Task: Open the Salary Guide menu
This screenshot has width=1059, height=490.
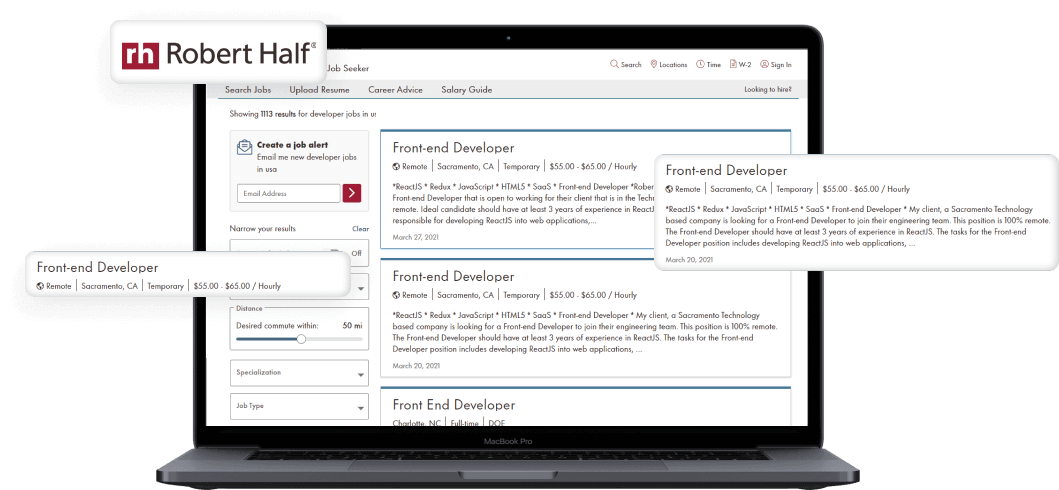Action: [x=467, y=90]
